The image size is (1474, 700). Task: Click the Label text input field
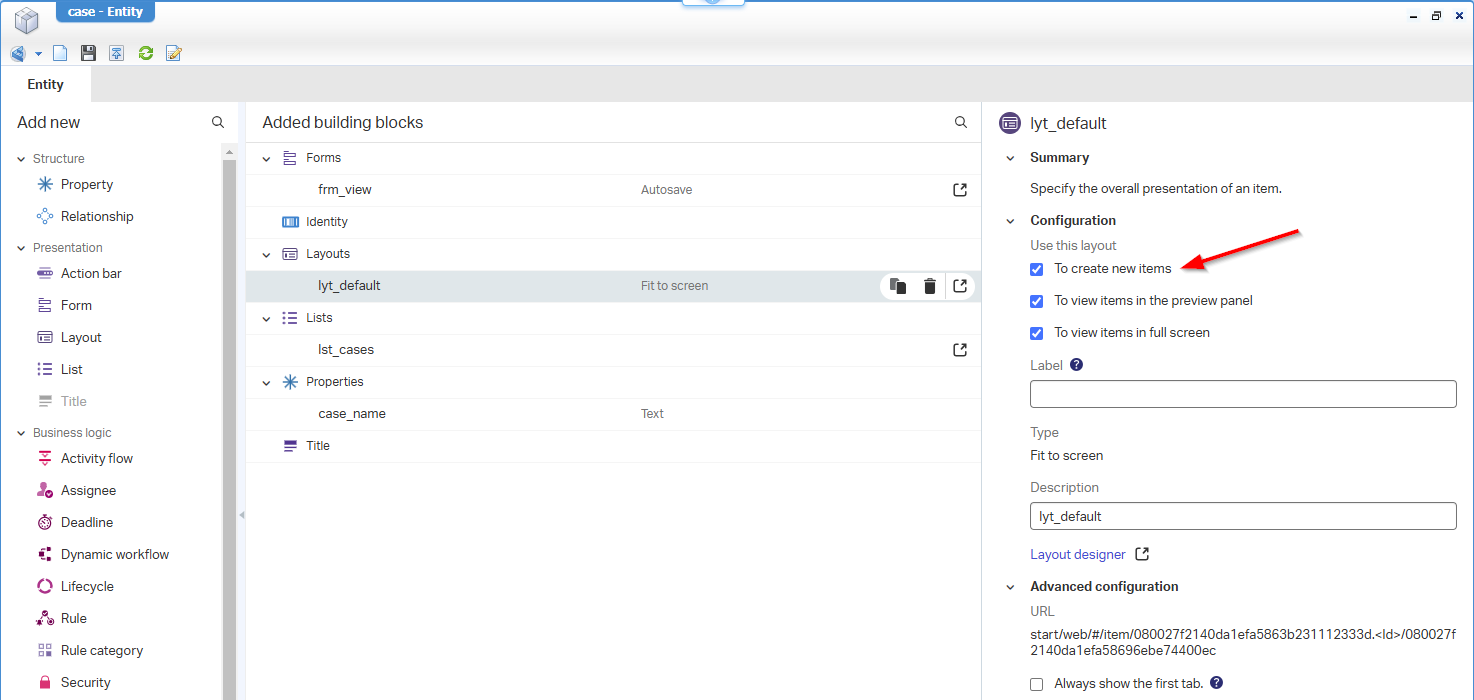click(x=1242, y=394)
